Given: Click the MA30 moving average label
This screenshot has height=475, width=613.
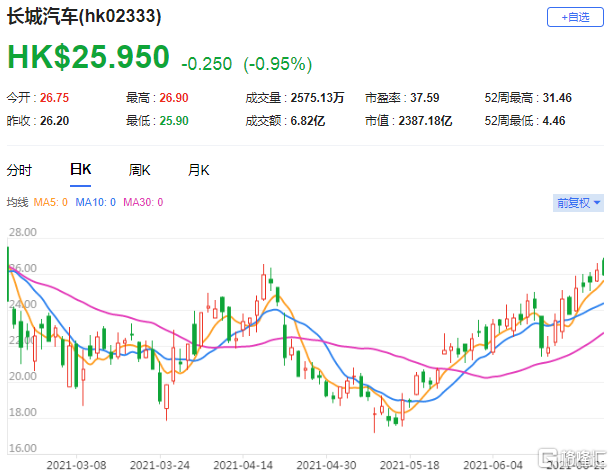Looking at the screenshot, I should [143, 203].
